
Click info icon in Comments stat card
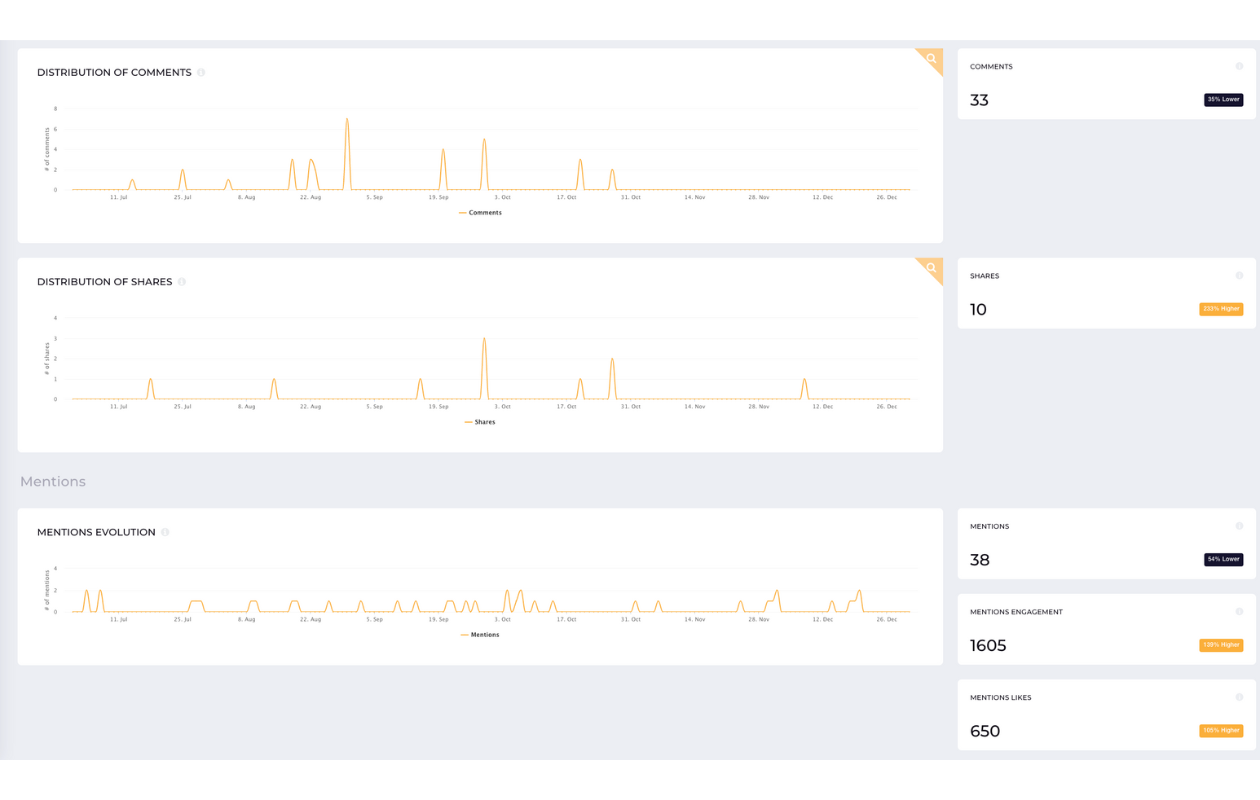pyautogui.click(x=1239, y=66)
